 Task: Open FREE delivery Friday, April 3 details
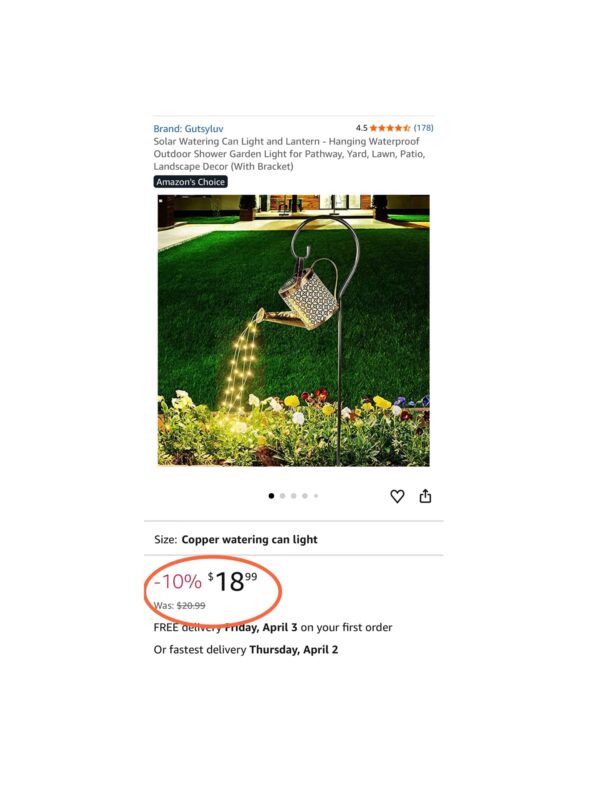[x=273, y=627]
